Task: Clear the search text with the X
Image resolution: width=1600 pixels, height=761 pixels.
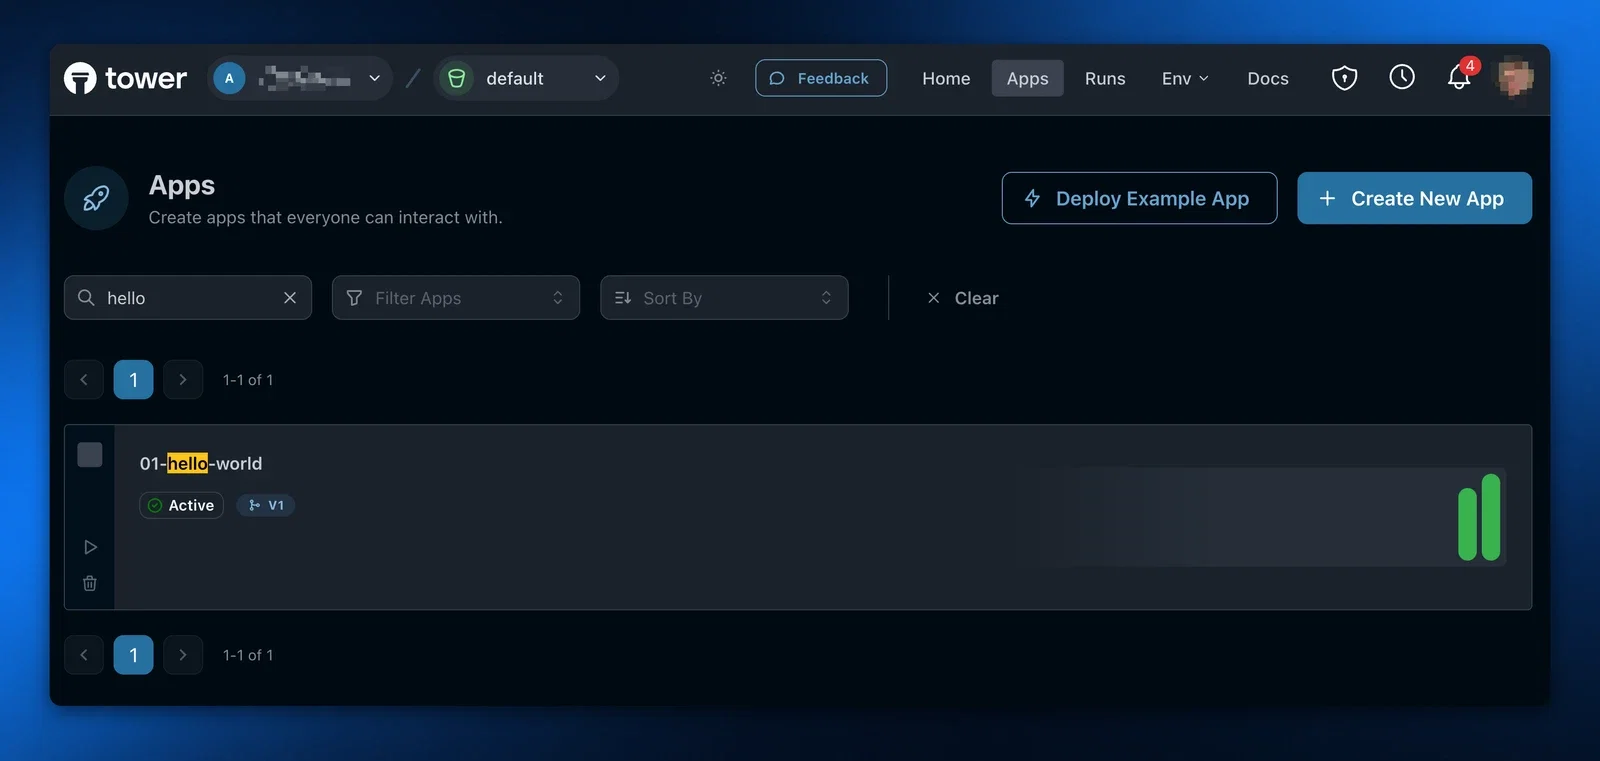Action: (290, 298)
